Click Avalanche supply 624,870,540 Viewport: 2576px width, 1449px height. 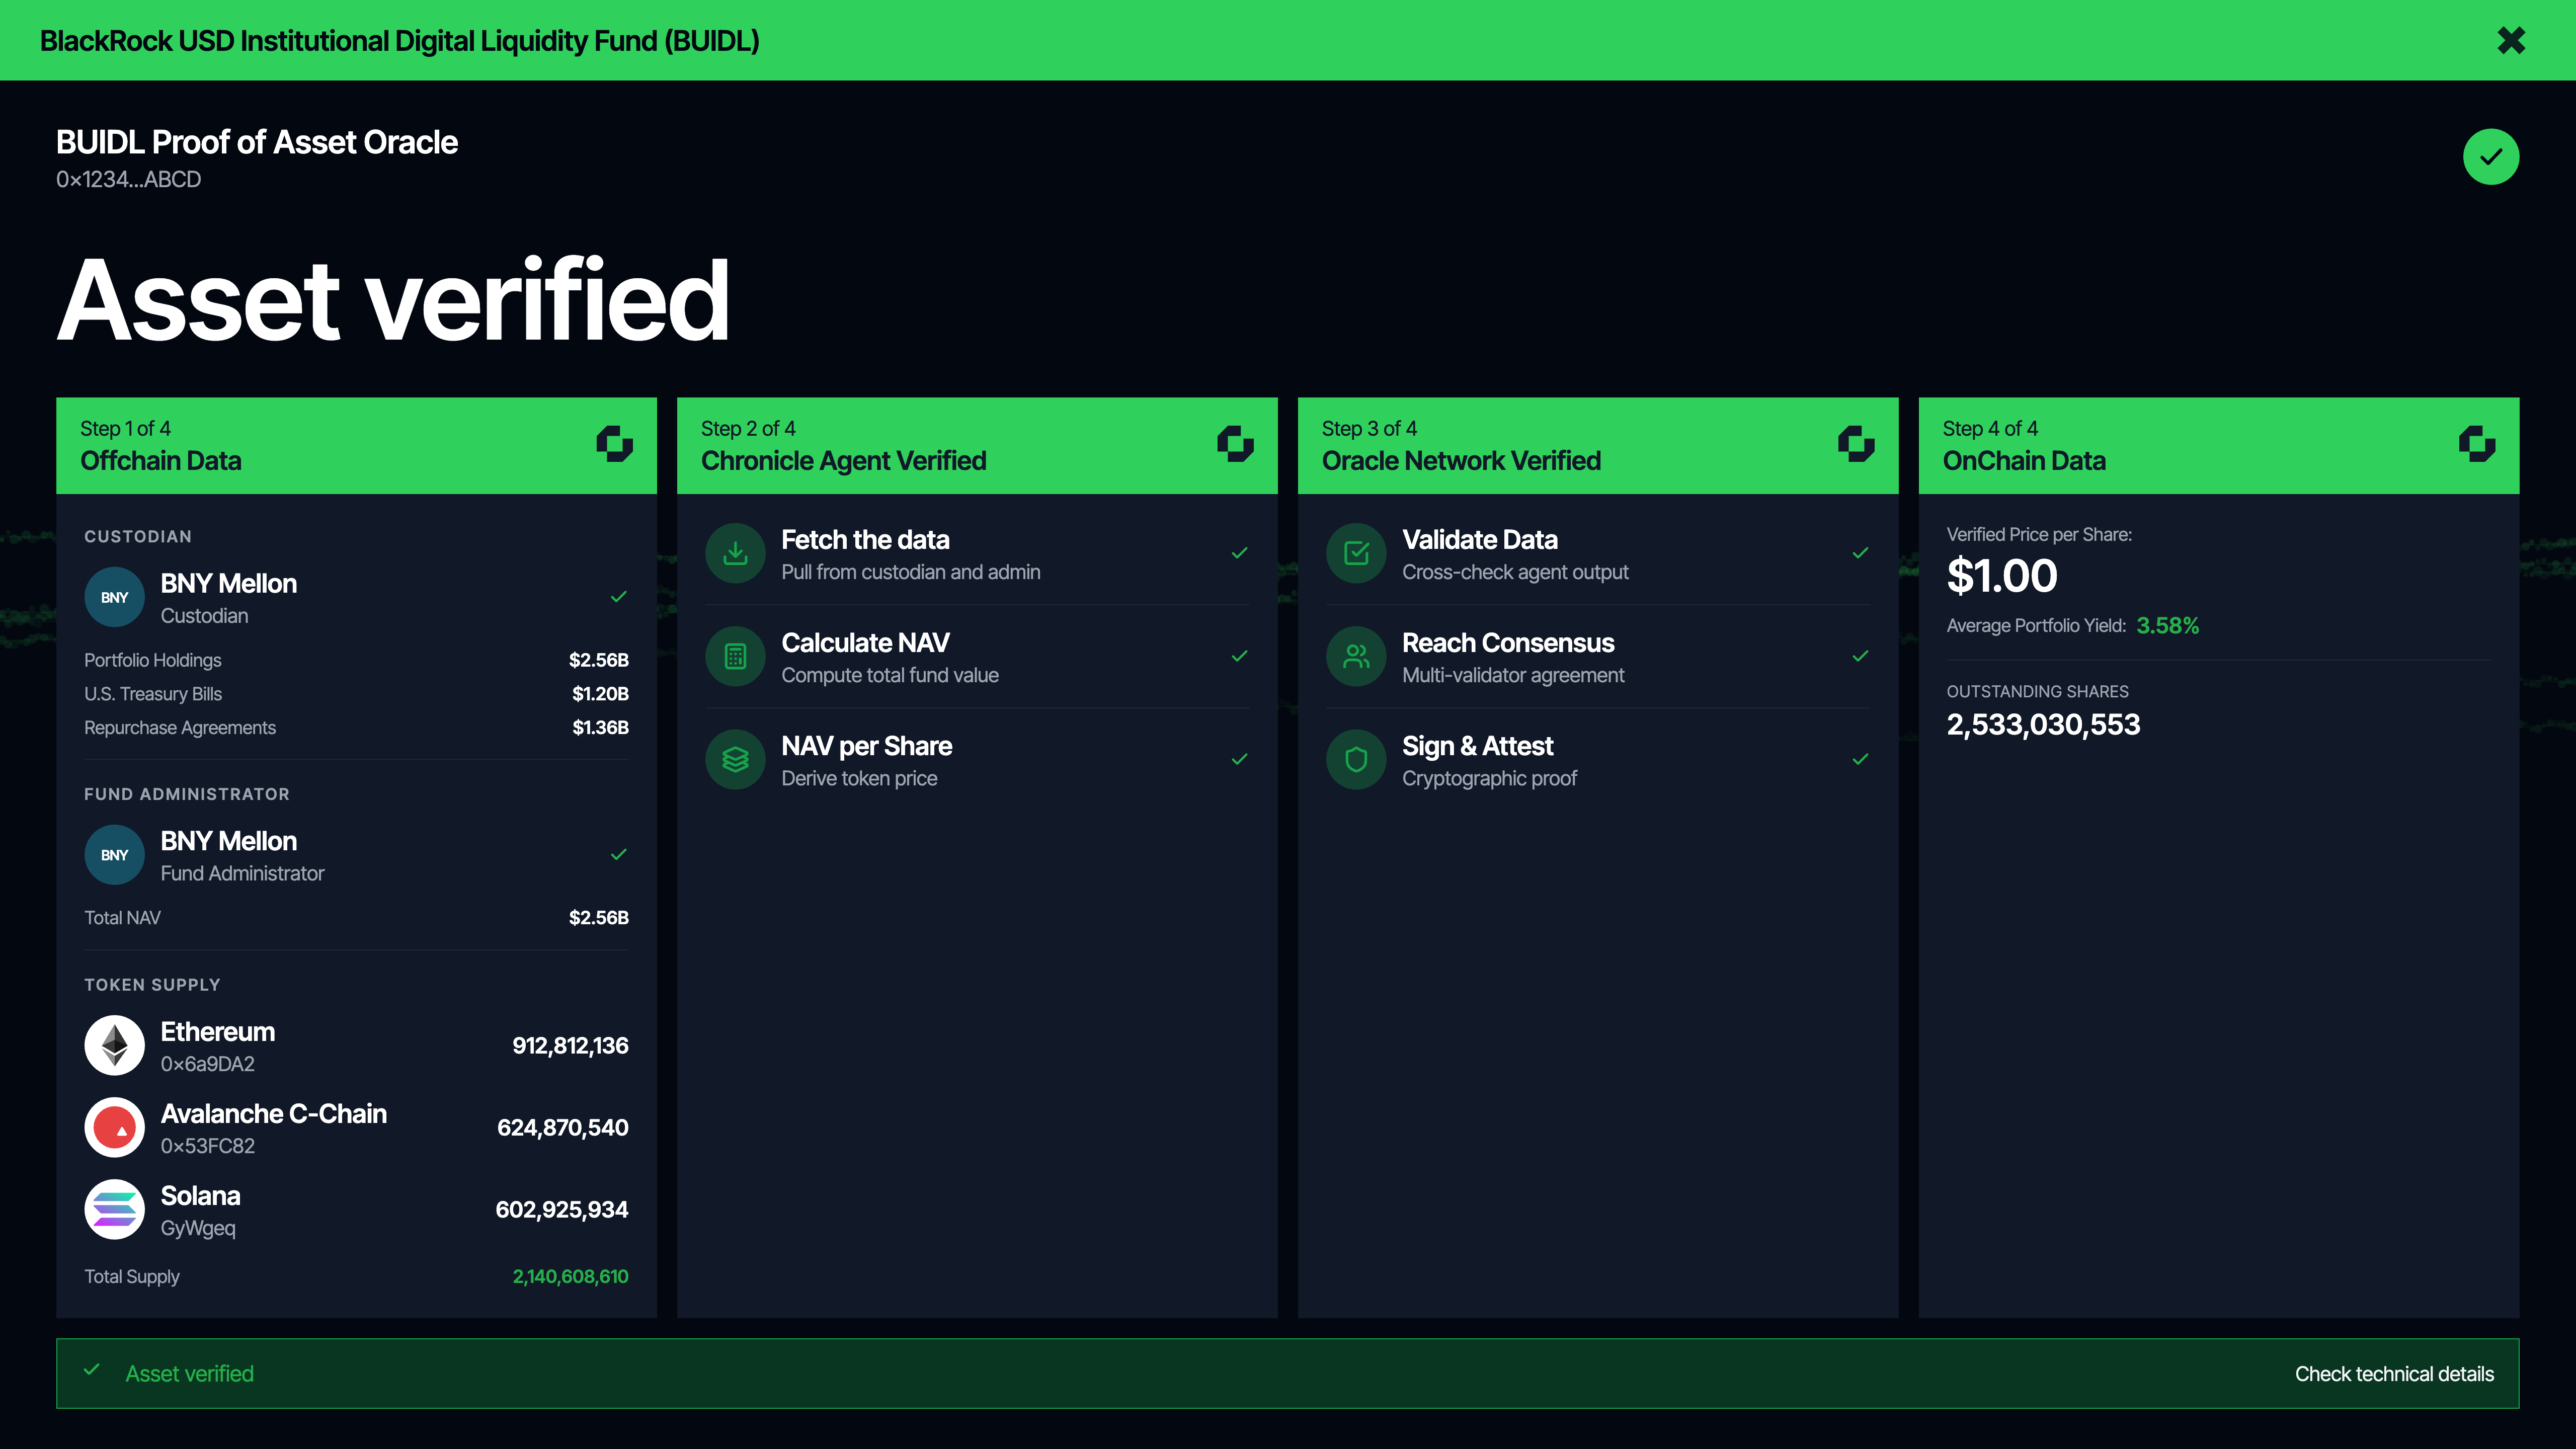coord(562,1128)
